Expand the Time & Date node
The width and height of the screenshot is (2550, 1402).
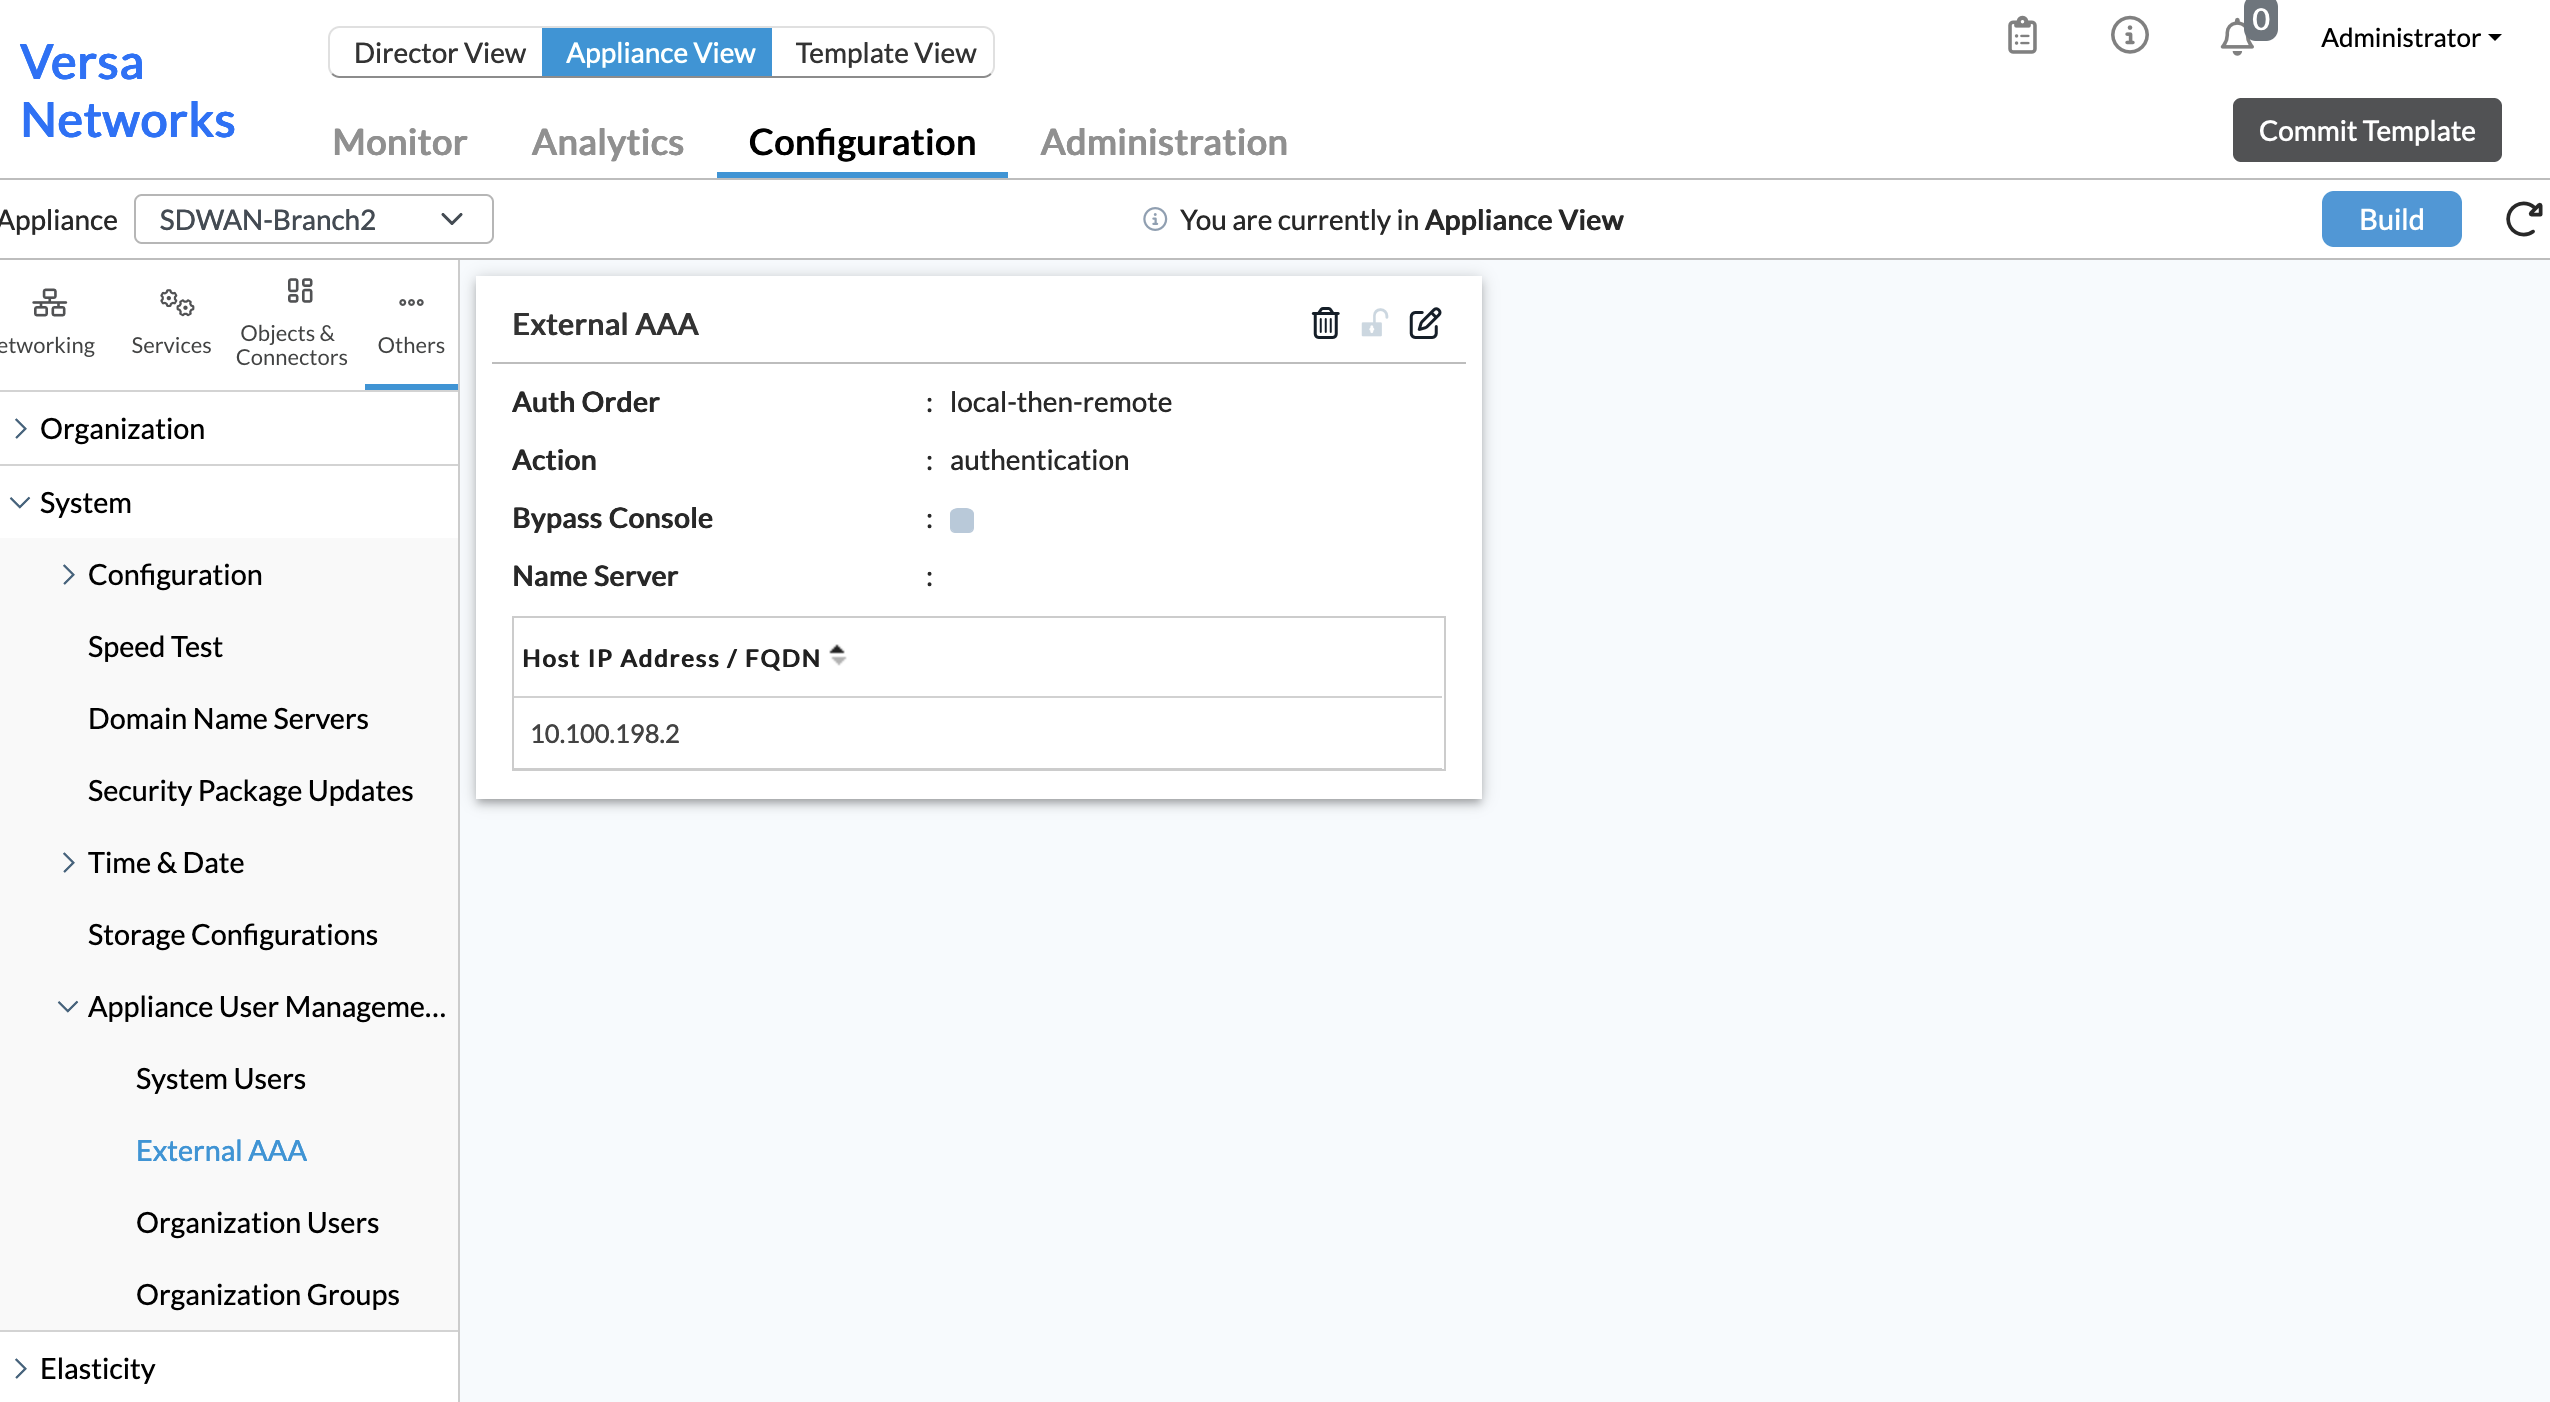click(x=68, y=862)
